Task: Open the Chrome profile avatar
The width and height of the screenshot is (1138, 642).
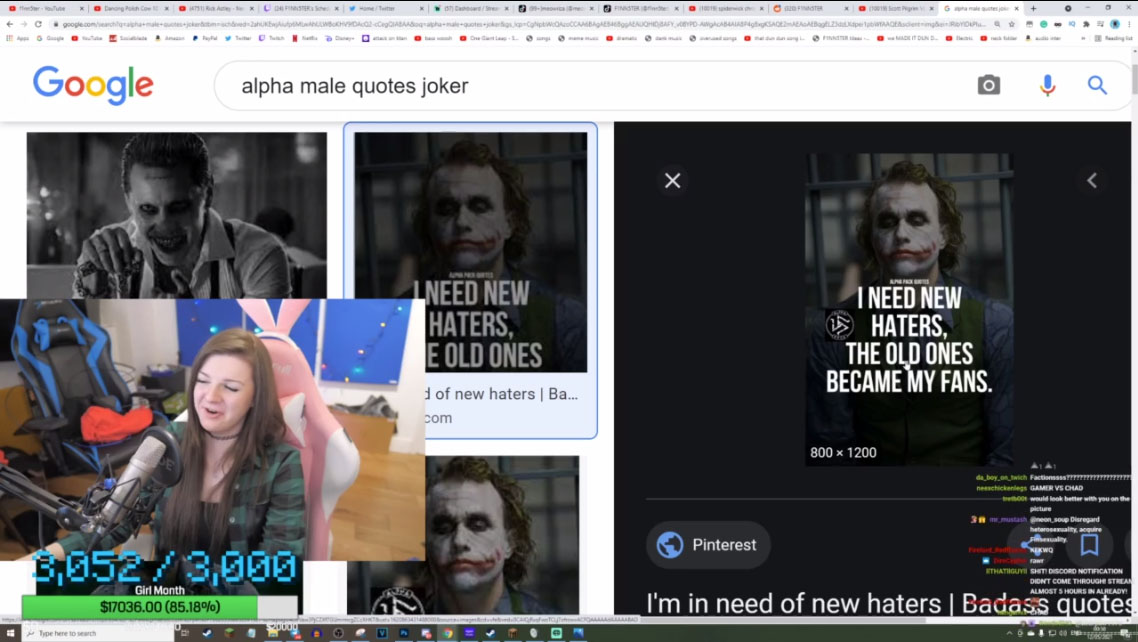Action: click(1115, 24)
